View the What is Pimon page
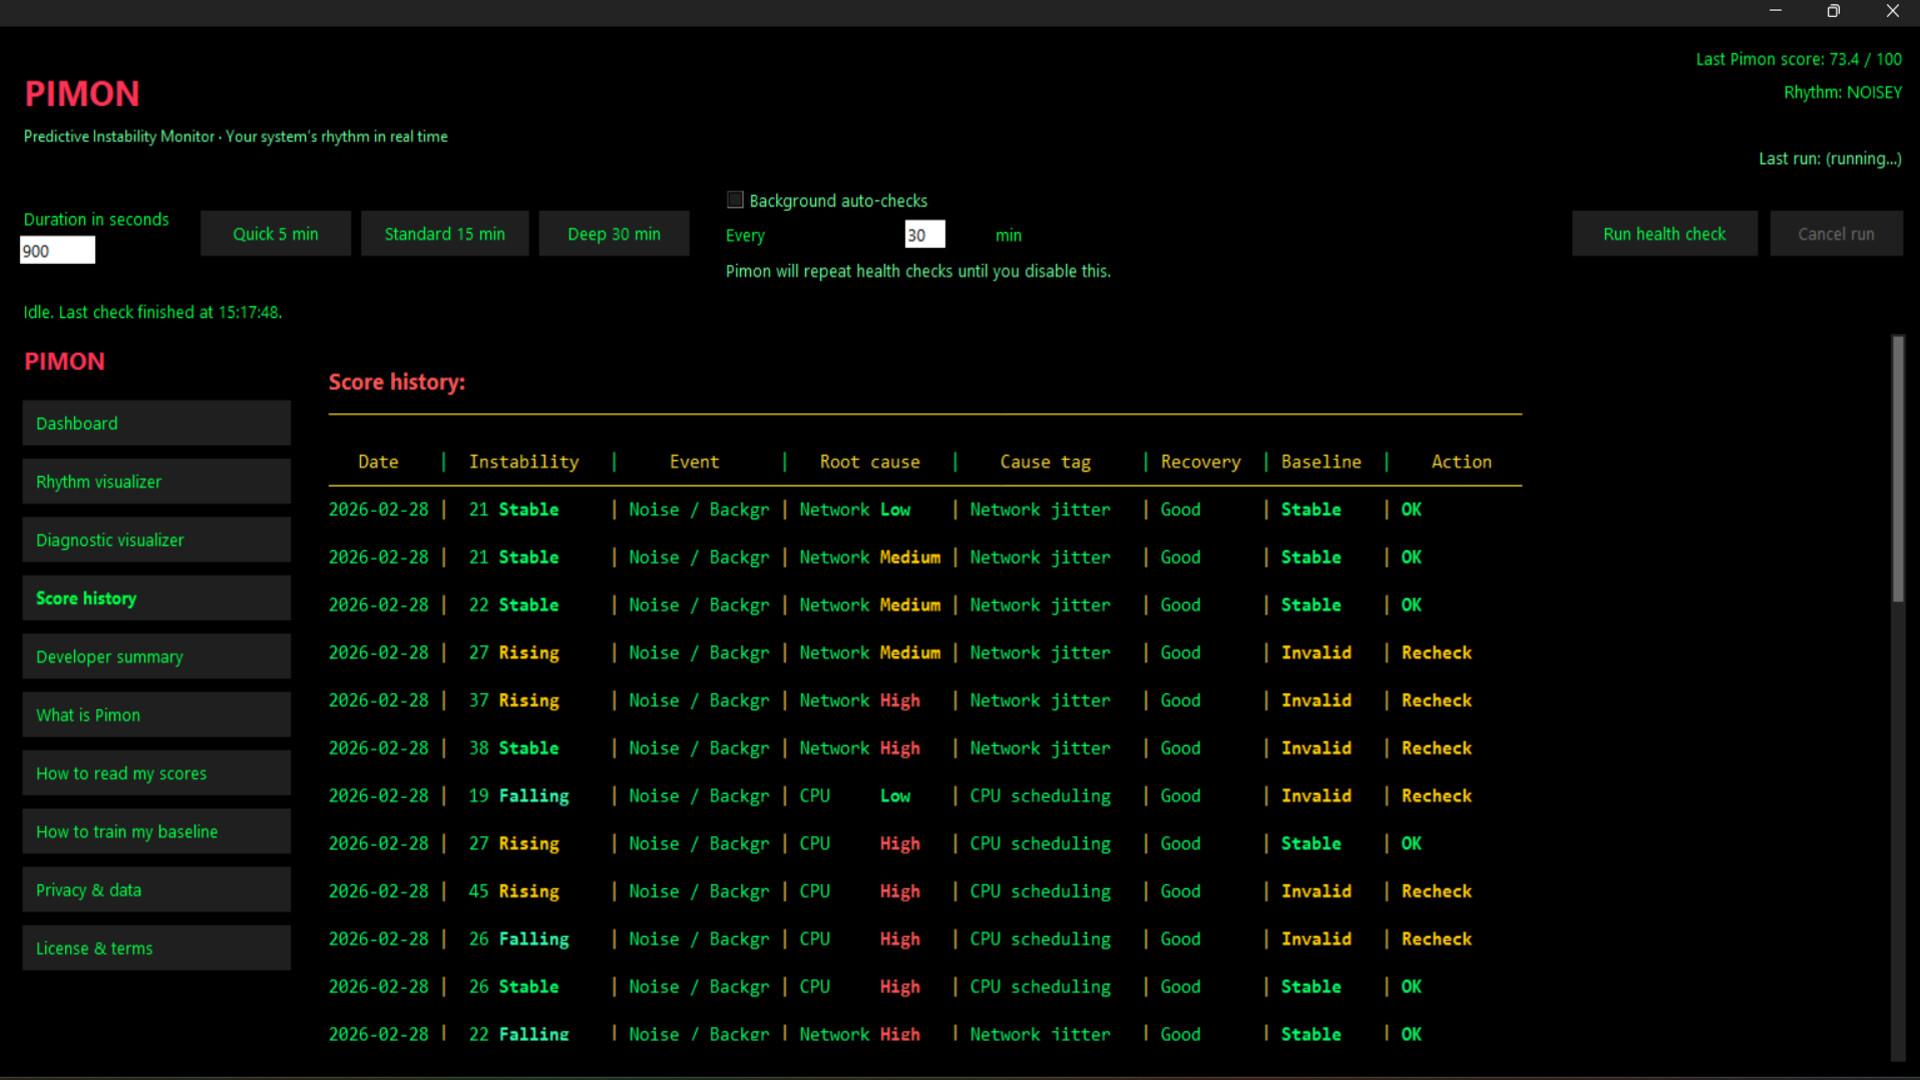 pyautogui.click(x=156, y=714)
